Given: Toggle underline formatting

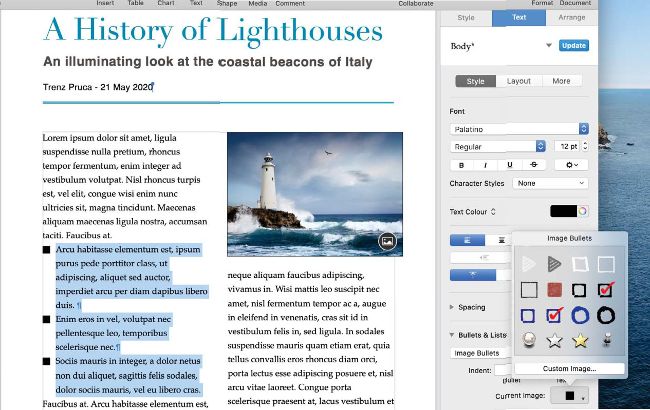Looking at the screenshot, I should (x=510, y=165).
